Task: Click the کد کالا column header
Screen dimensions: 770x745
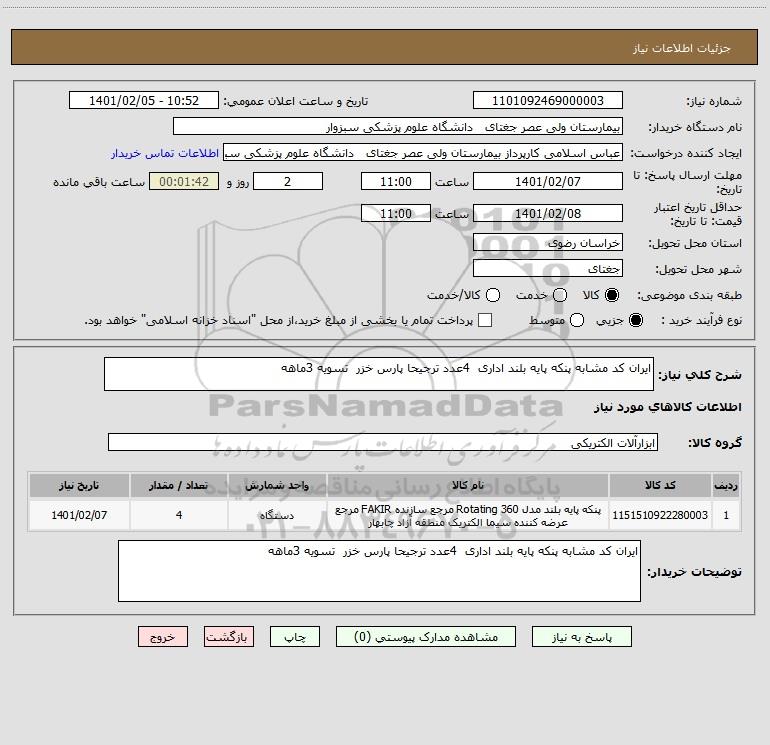Action: pos(660,485)
